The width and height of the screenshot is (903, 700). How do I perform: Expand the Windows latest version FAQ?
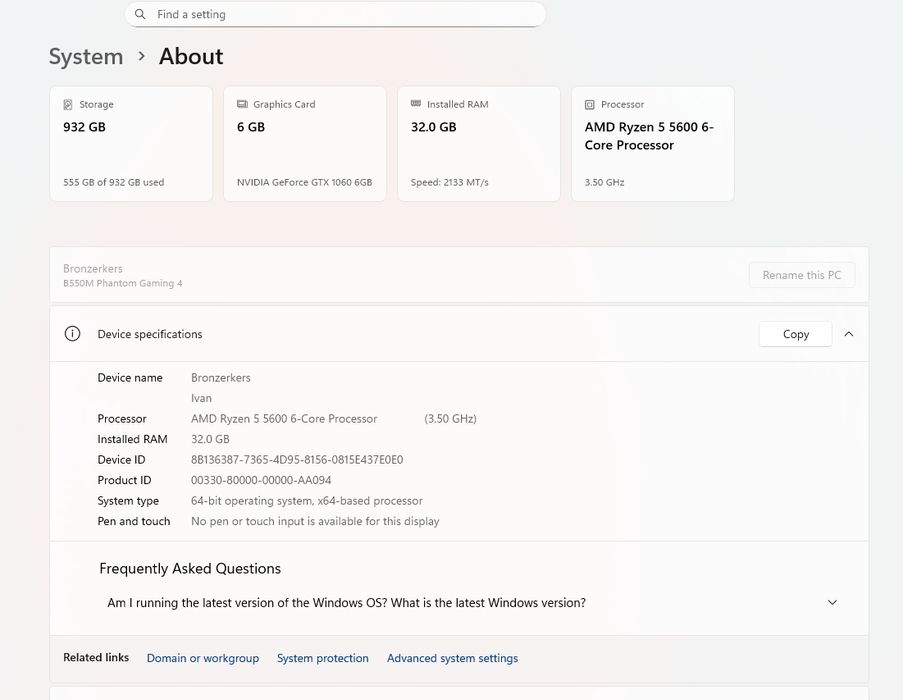point(832,603)
